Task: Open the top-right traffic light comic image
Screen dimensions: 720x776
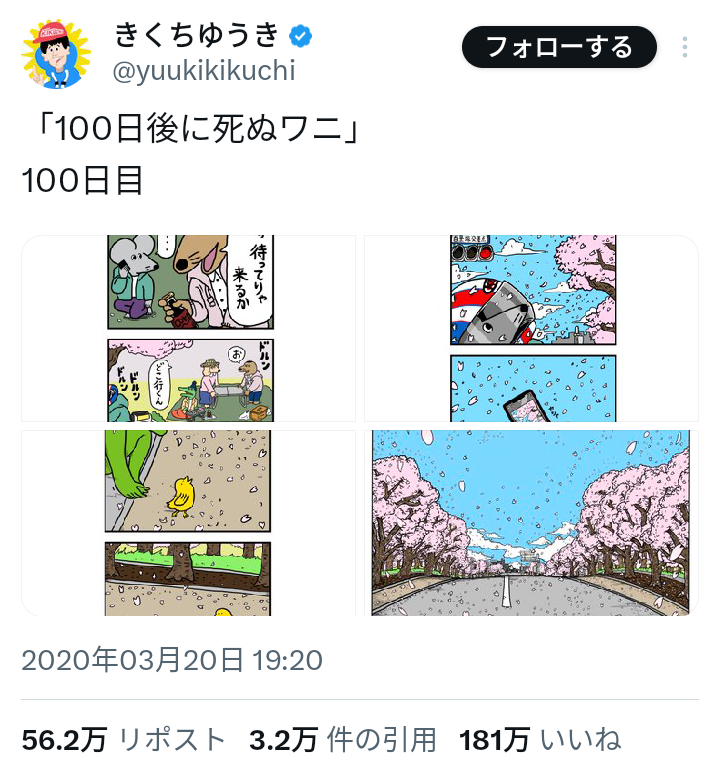Action: [531, 329]
